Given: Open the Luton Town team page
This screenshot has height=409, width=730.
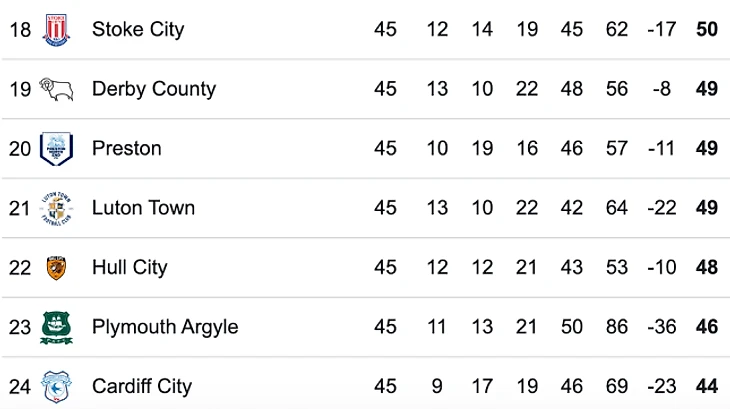Looking at the screenshot, I should pyautogui.click(x=143, y=208).
